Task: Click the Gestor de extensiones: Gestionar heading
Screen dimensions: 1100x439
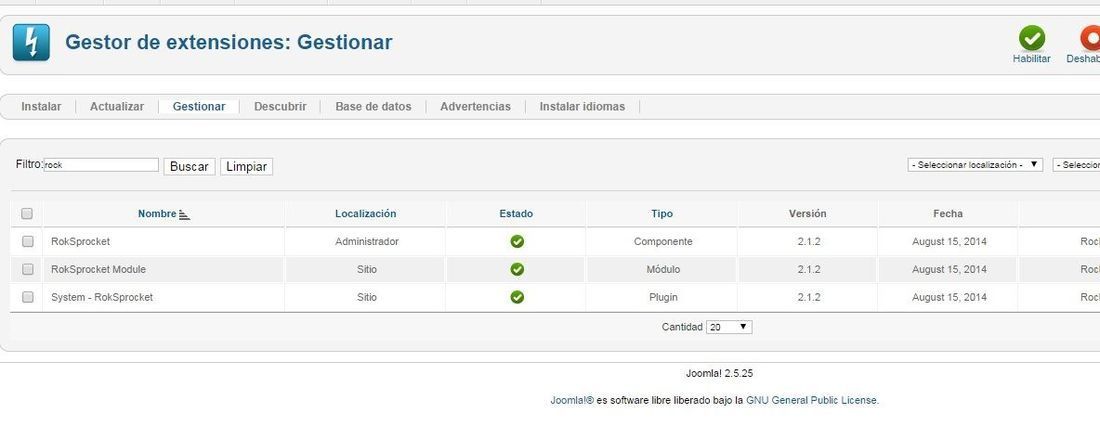Action: [x=229, y=42]
